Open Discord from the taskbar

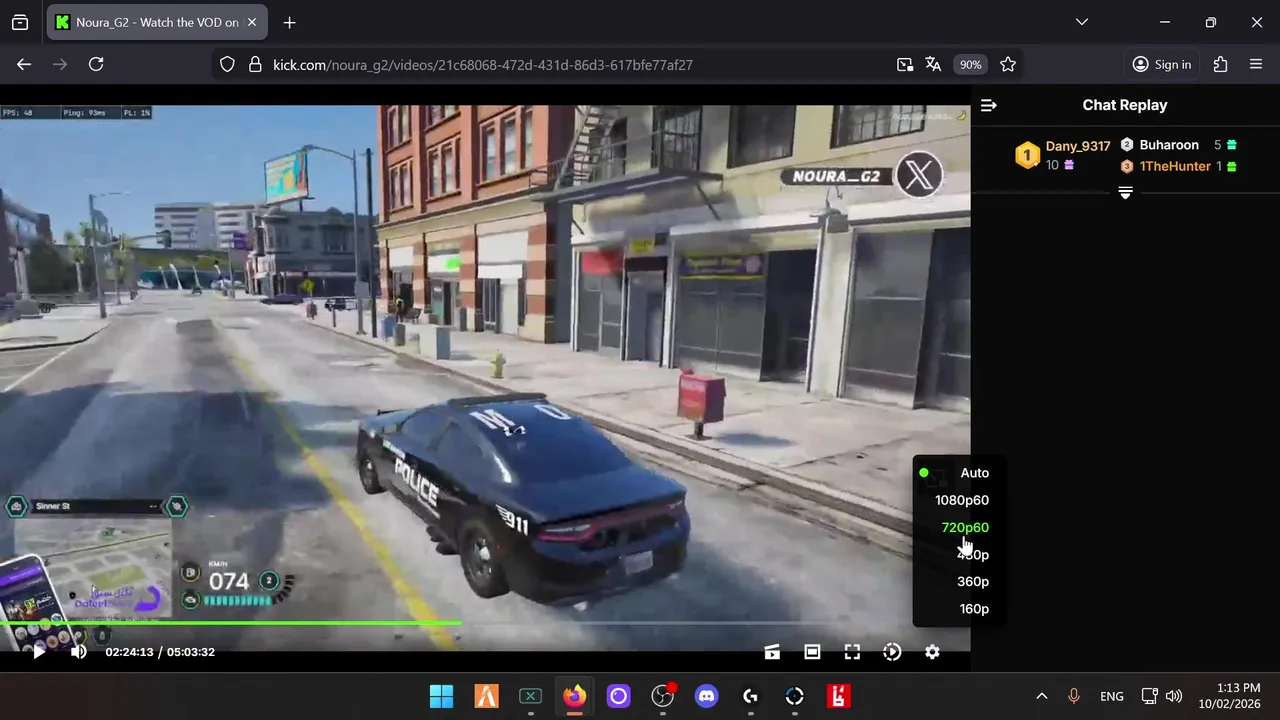(x=706, y=696)
